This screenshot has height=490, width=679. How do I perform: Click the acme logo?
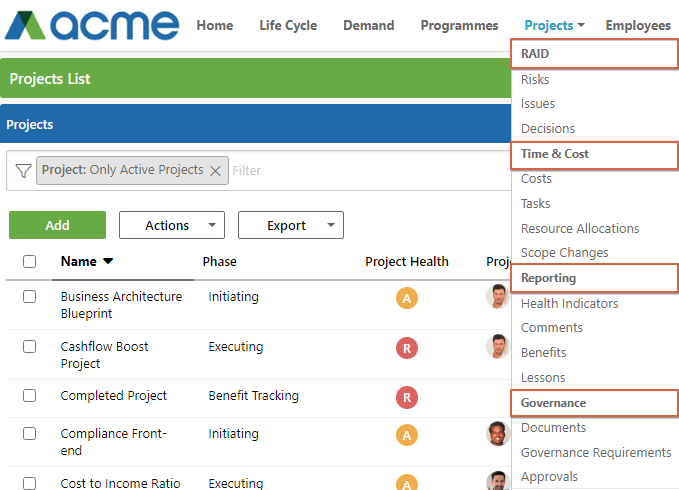[x=92, y=26]
